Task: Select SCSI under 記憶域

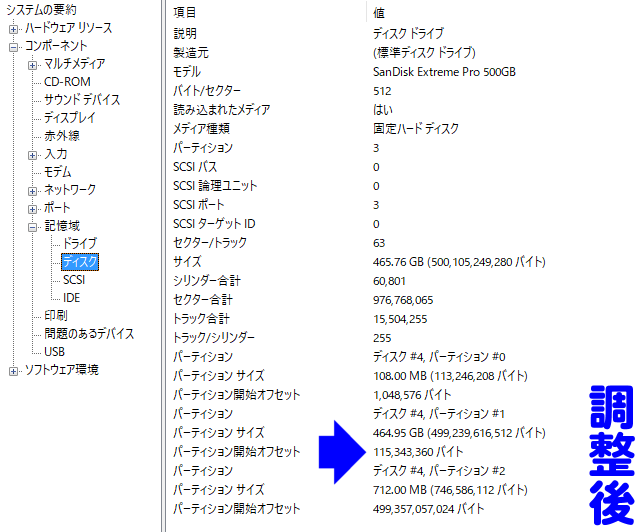Action: (x=74, y=280)
